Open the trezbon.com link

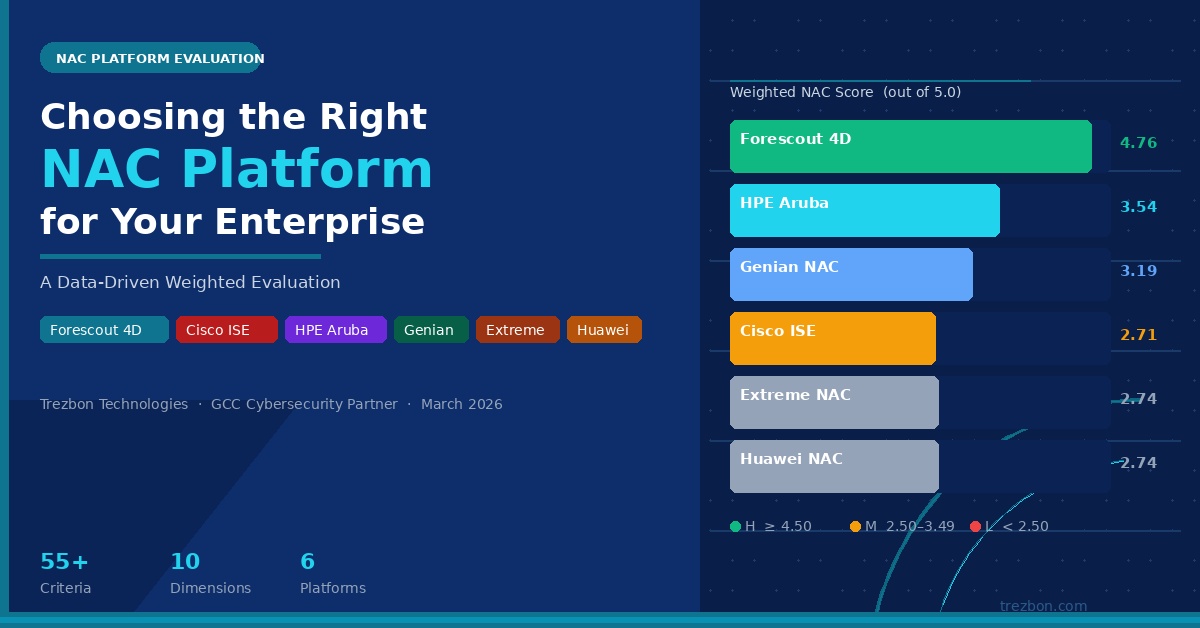[x=1043, y=606]
